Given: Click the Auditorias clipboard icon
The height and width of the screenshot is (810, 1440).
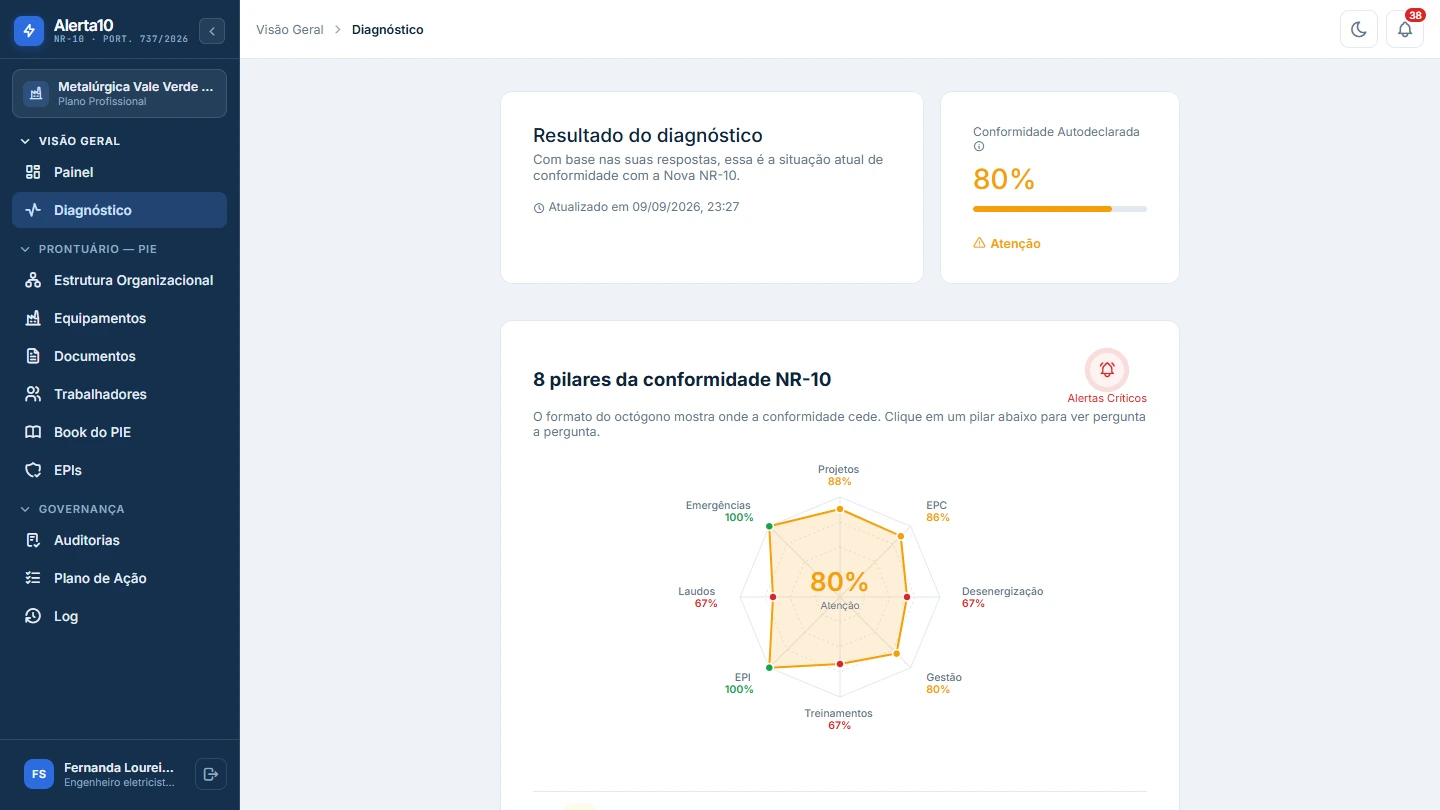Looking at the screenshot, I should tap(33, 540).
